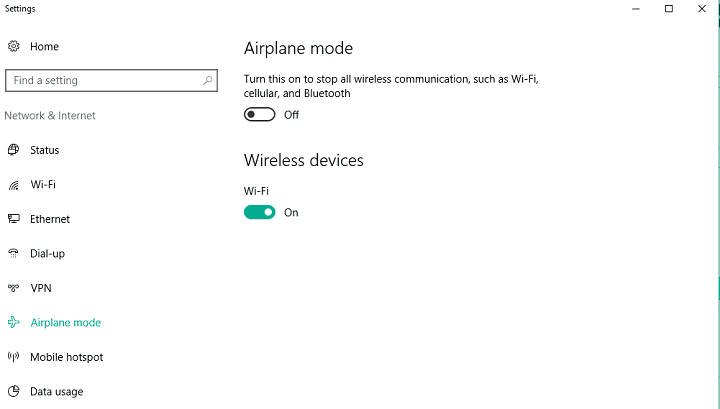
Task: Open the Ethernet settings page
Action: (x=50, y=219)
